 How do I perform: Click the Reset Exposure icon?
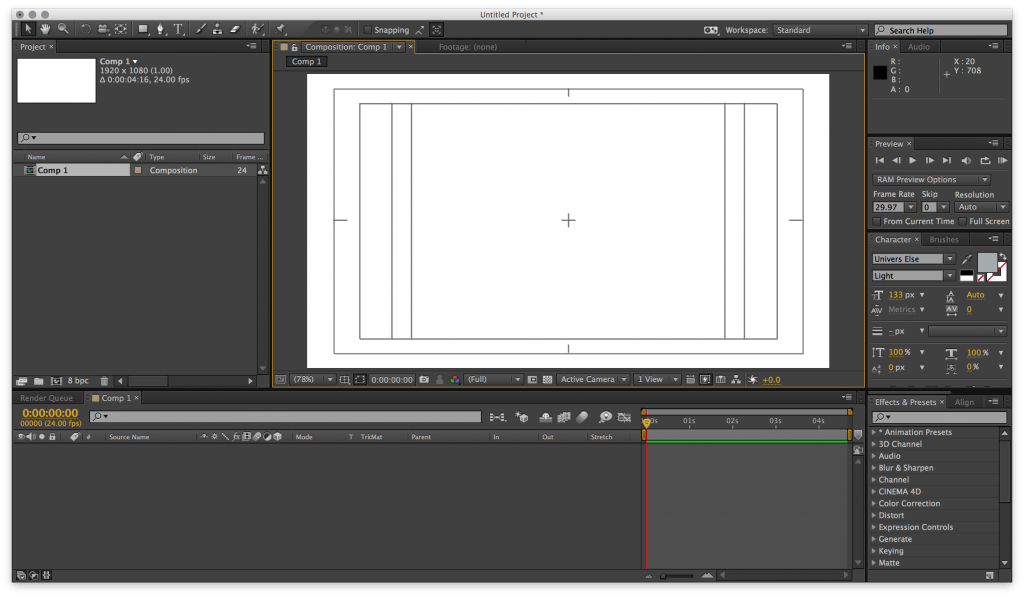click(752, 379)
